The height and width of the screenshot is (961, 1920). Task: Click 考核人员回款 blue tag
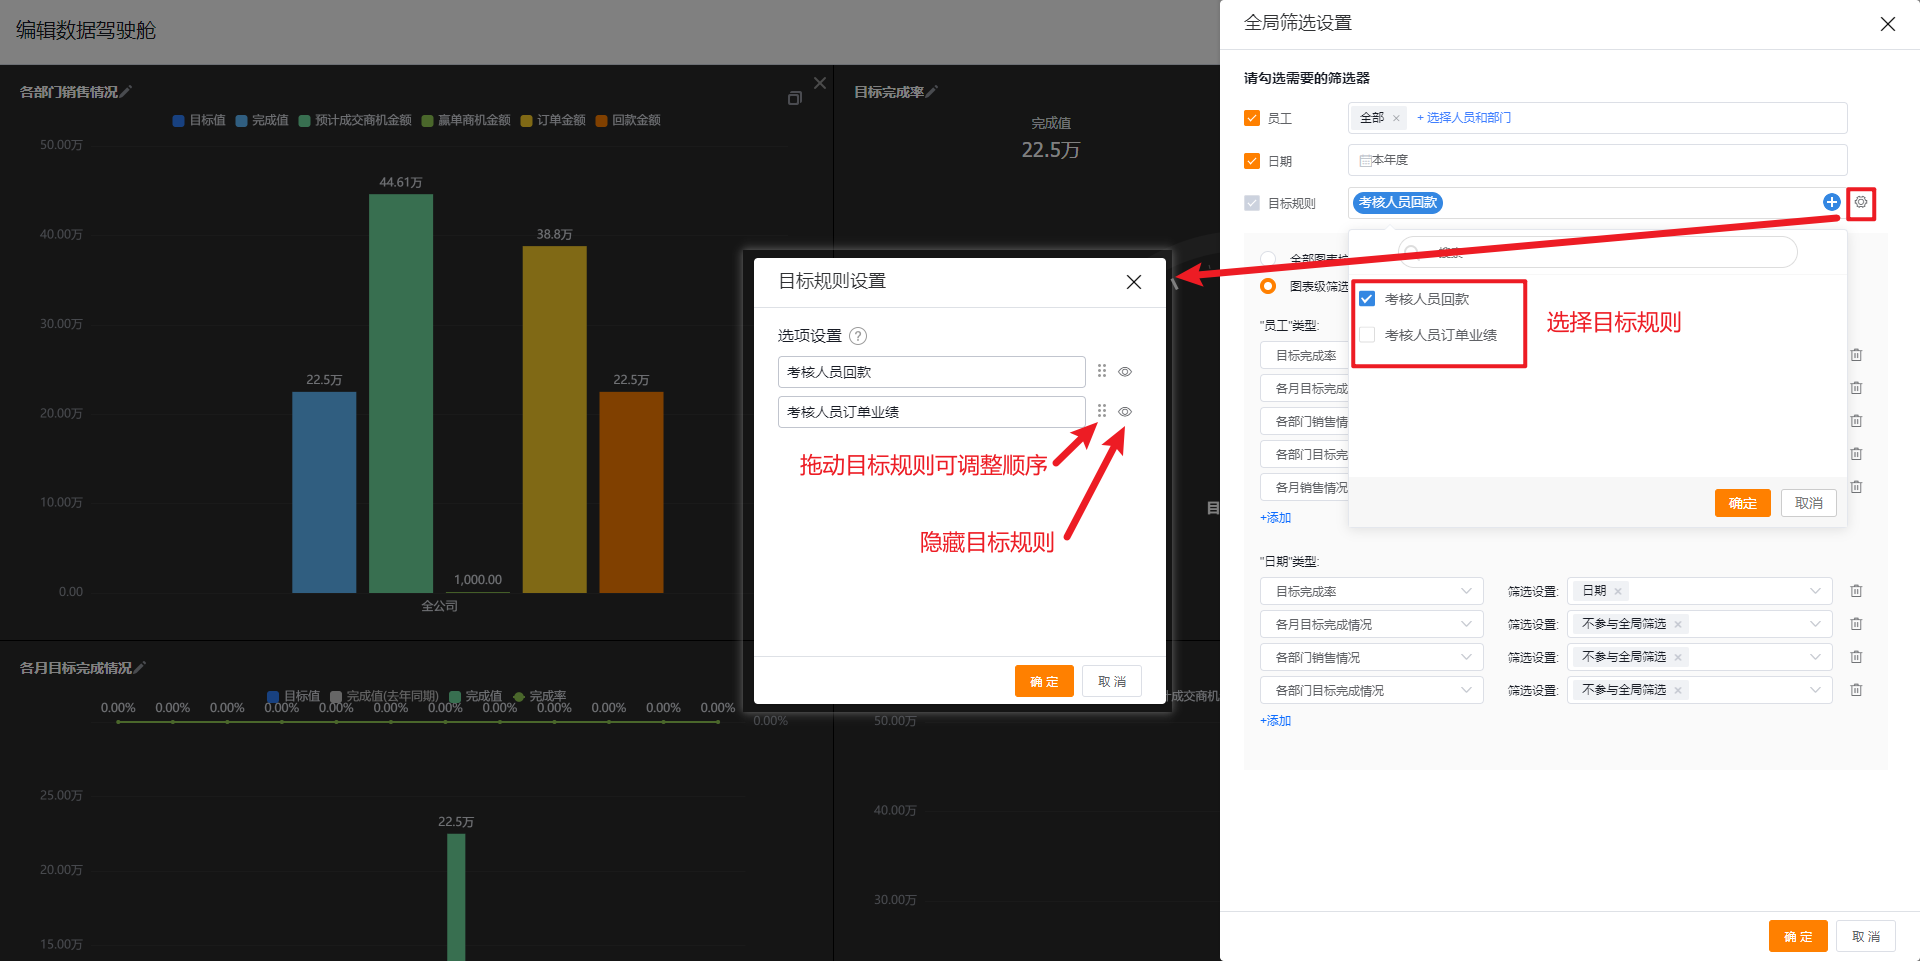tap(1397, 202)
